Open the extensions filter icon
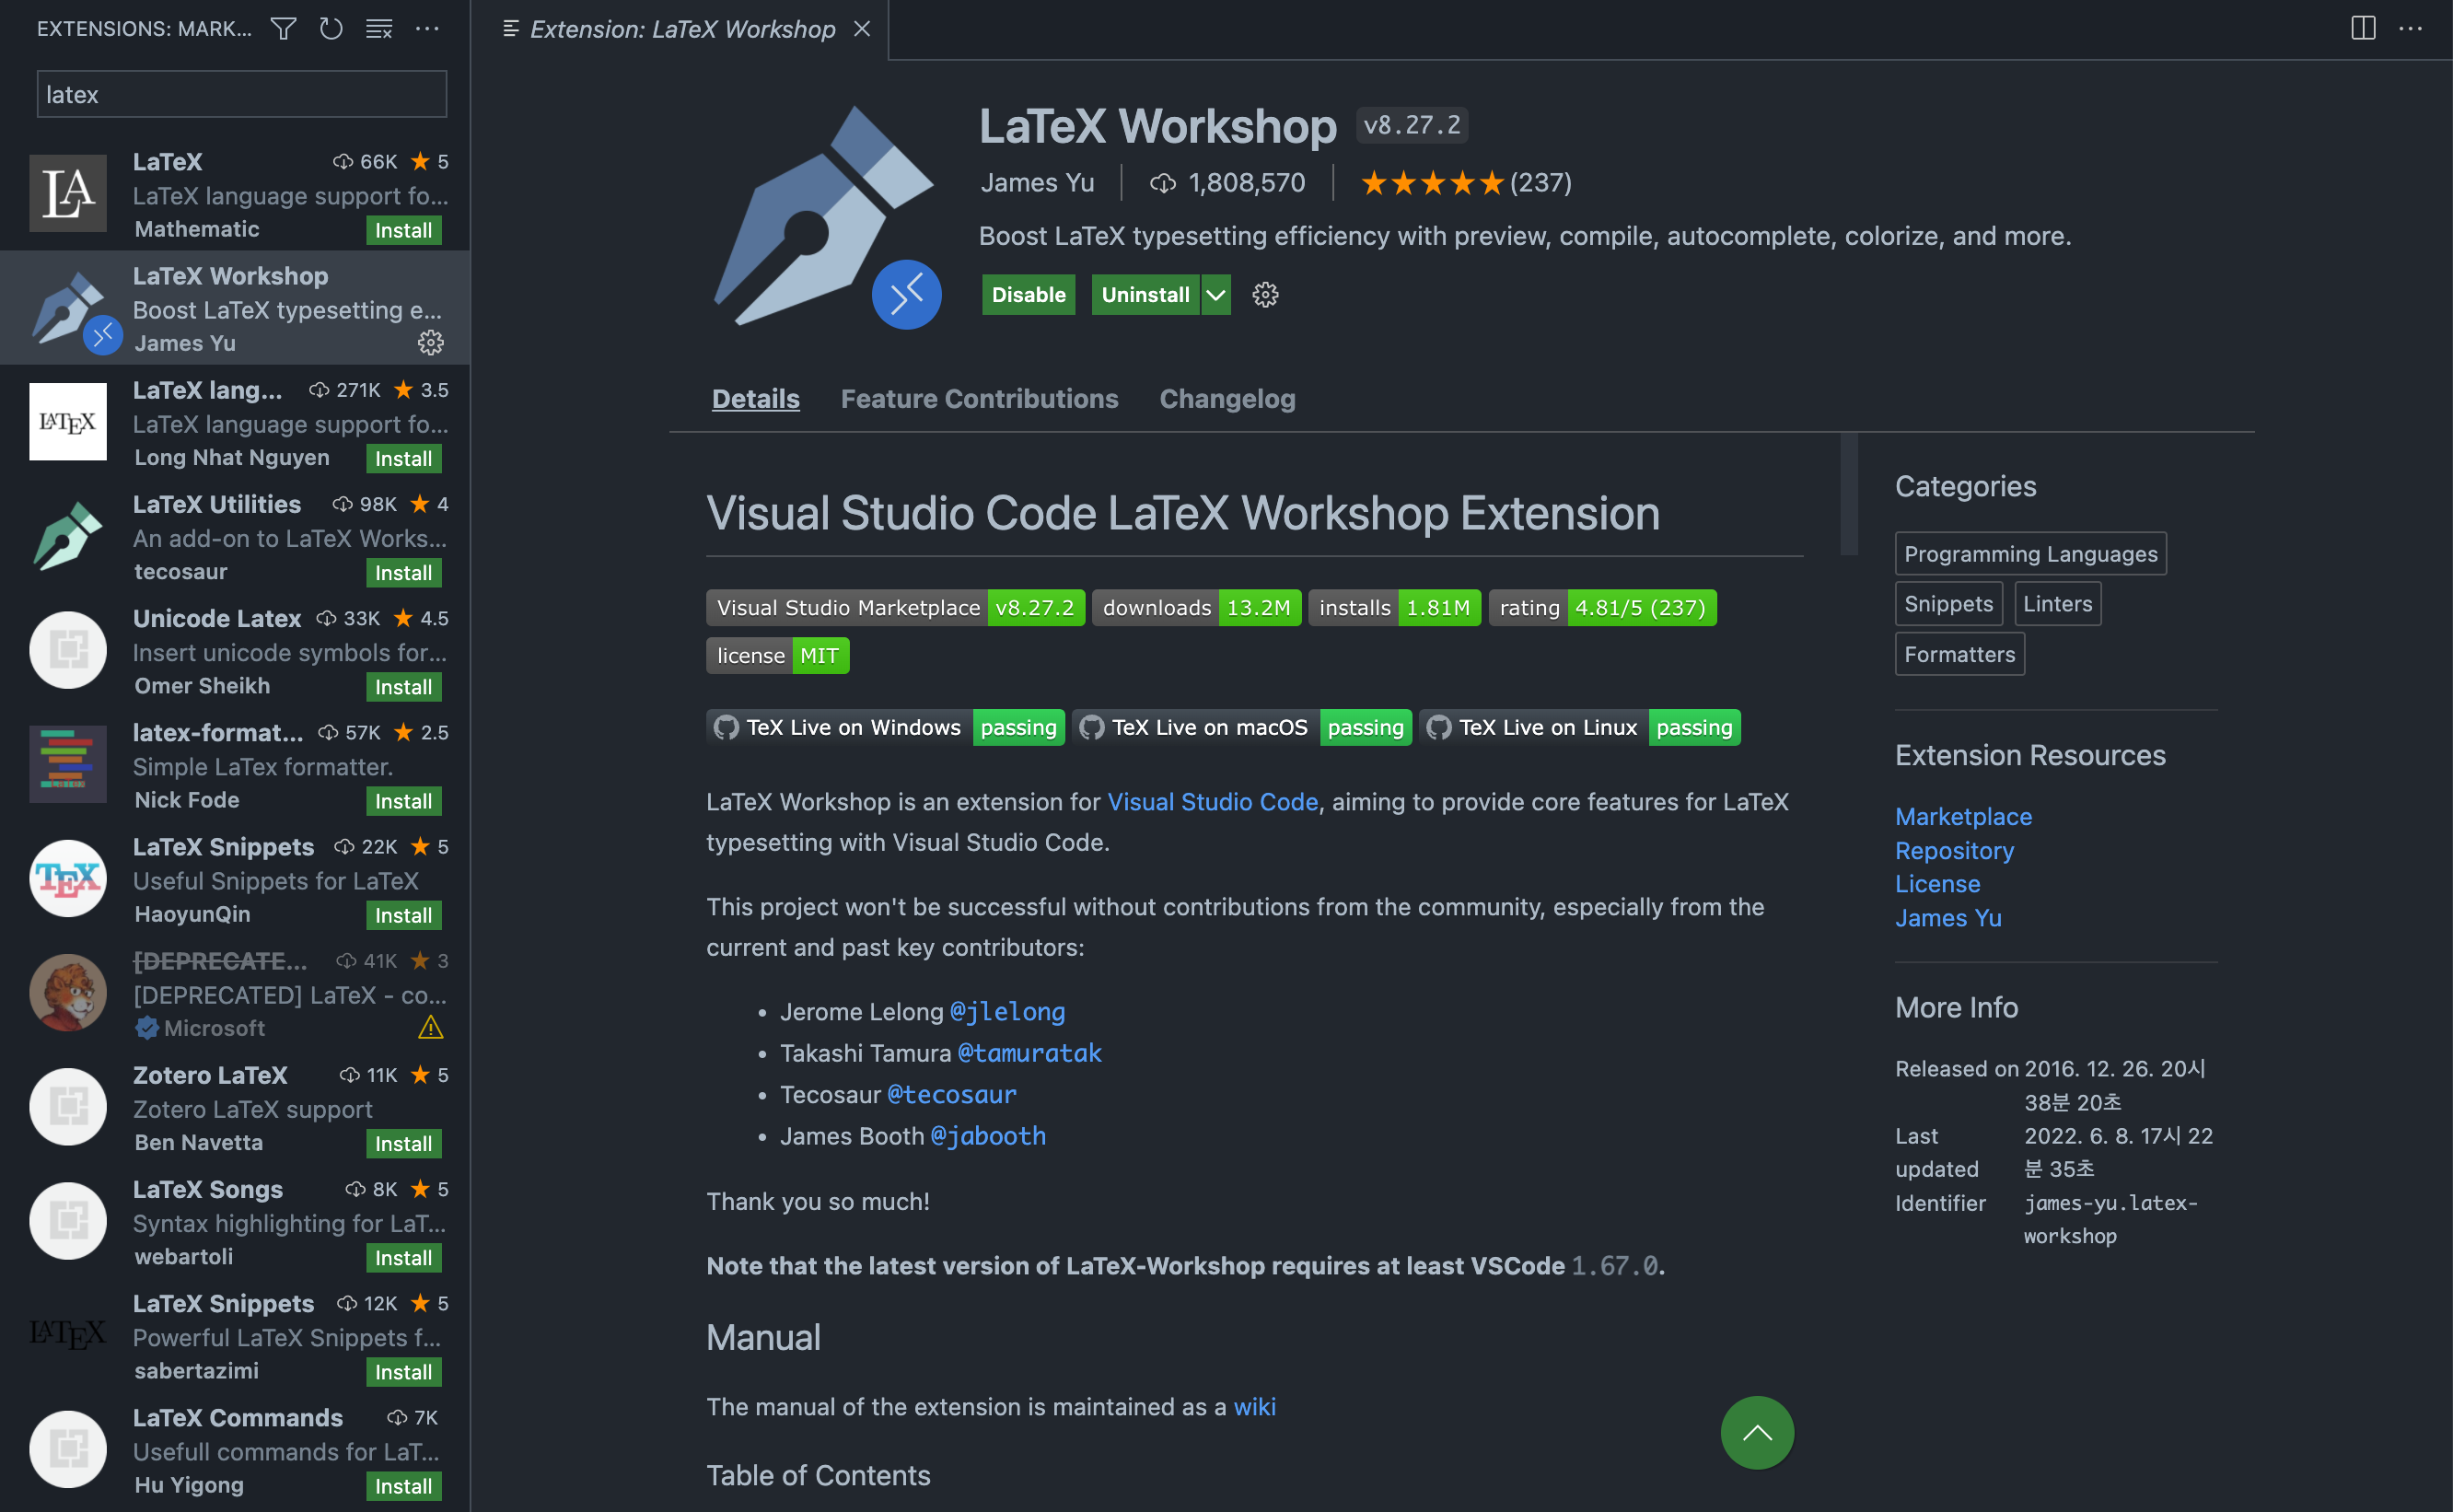 tap(283, 29)
